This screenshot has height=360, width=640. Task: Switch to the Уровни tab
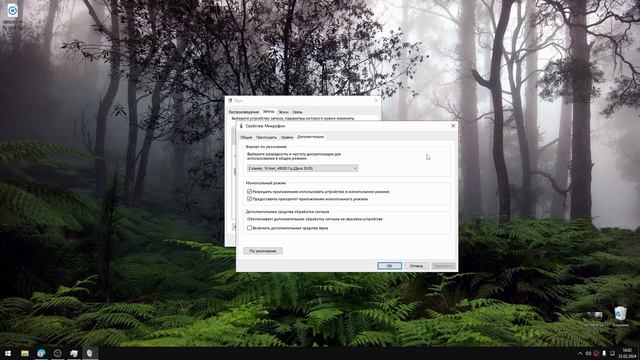coord(287,138)
